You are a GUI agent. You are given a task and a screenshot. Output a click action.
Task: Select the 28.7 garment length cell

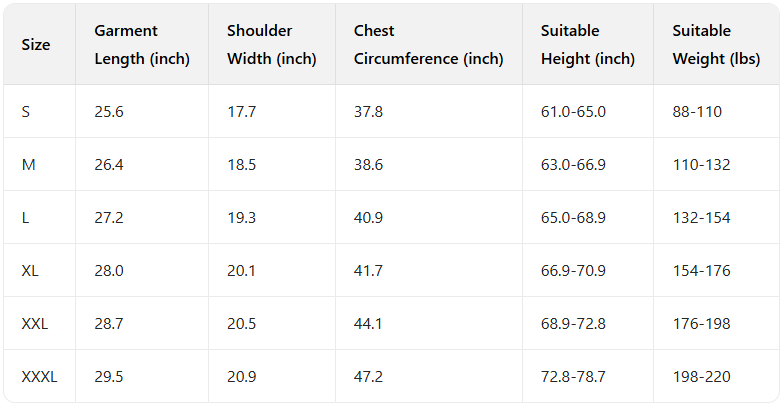(x=109, y=324)
